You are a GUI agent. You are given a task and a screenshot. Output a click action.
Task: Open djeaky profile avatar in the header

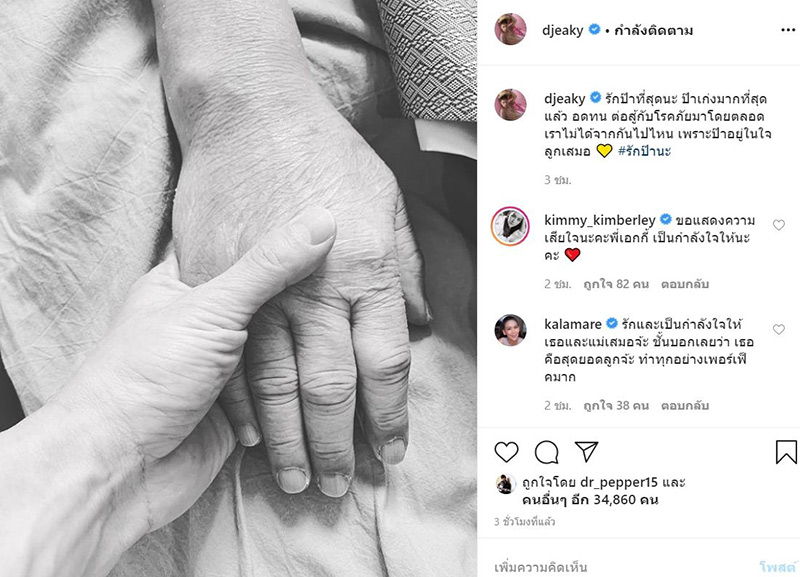coord(510,29)
